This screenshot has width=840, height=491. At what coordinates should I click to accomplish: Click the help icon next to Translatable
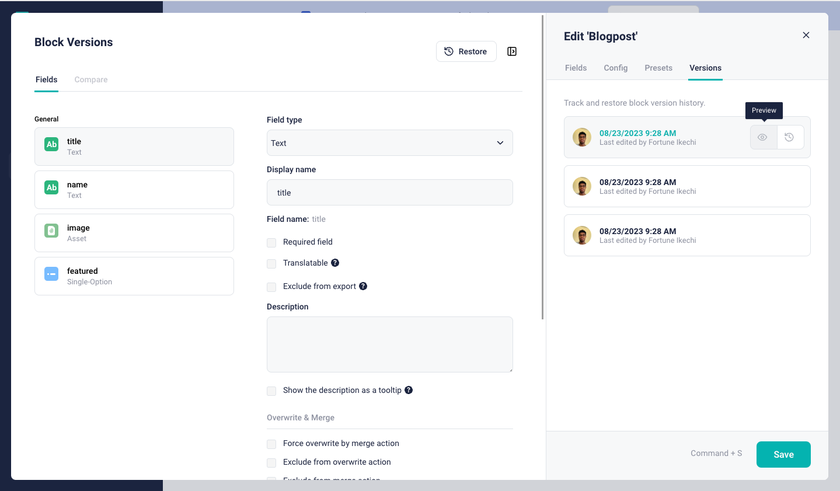point(335,263)
